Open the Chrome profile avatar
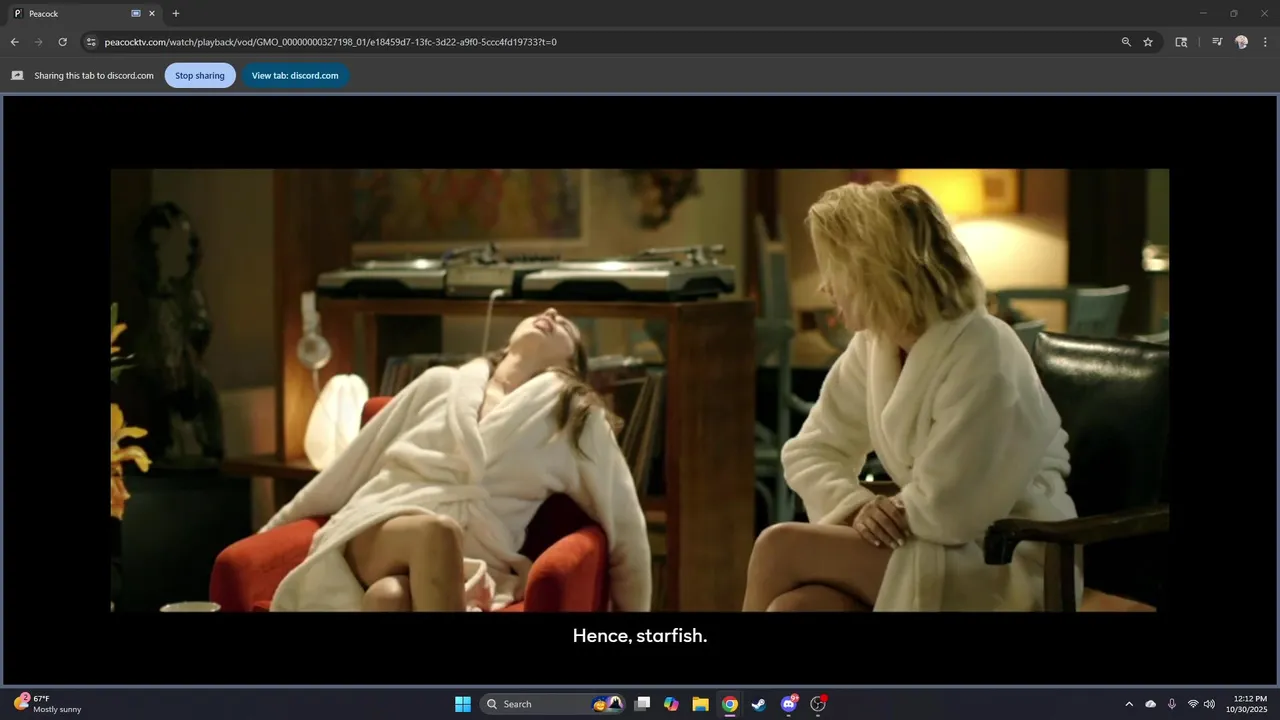 pyautogui.click(x=1241, y=42)
